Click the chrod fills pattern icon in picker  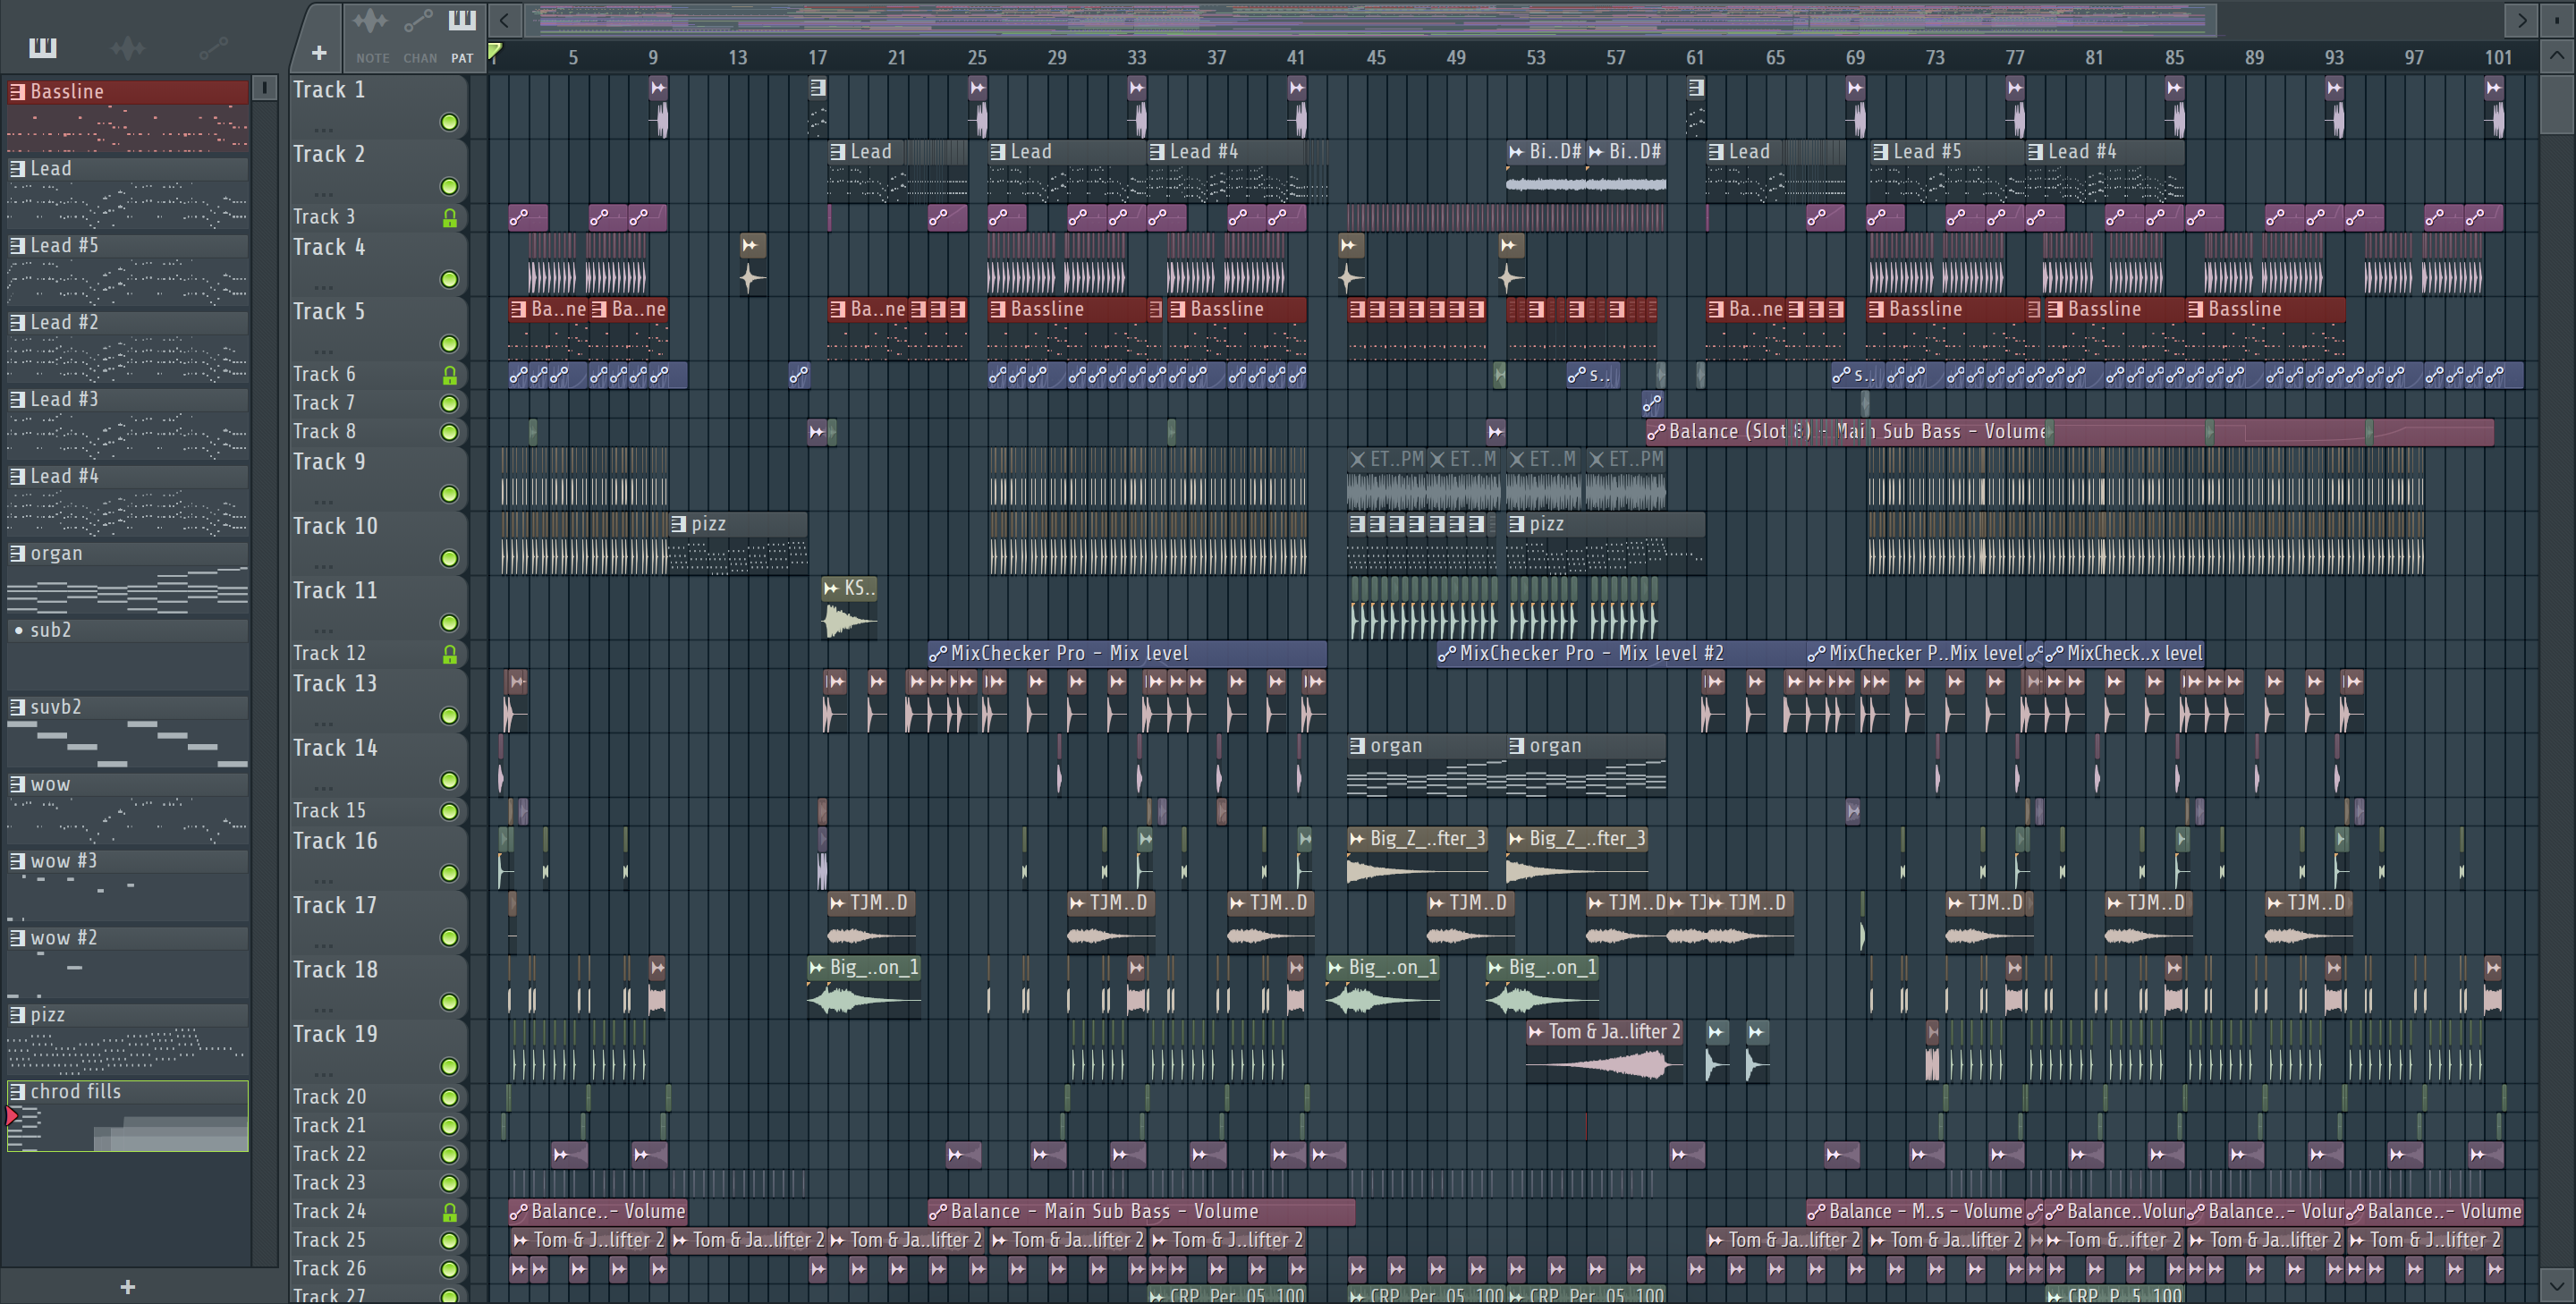(x=17, y=1092)
